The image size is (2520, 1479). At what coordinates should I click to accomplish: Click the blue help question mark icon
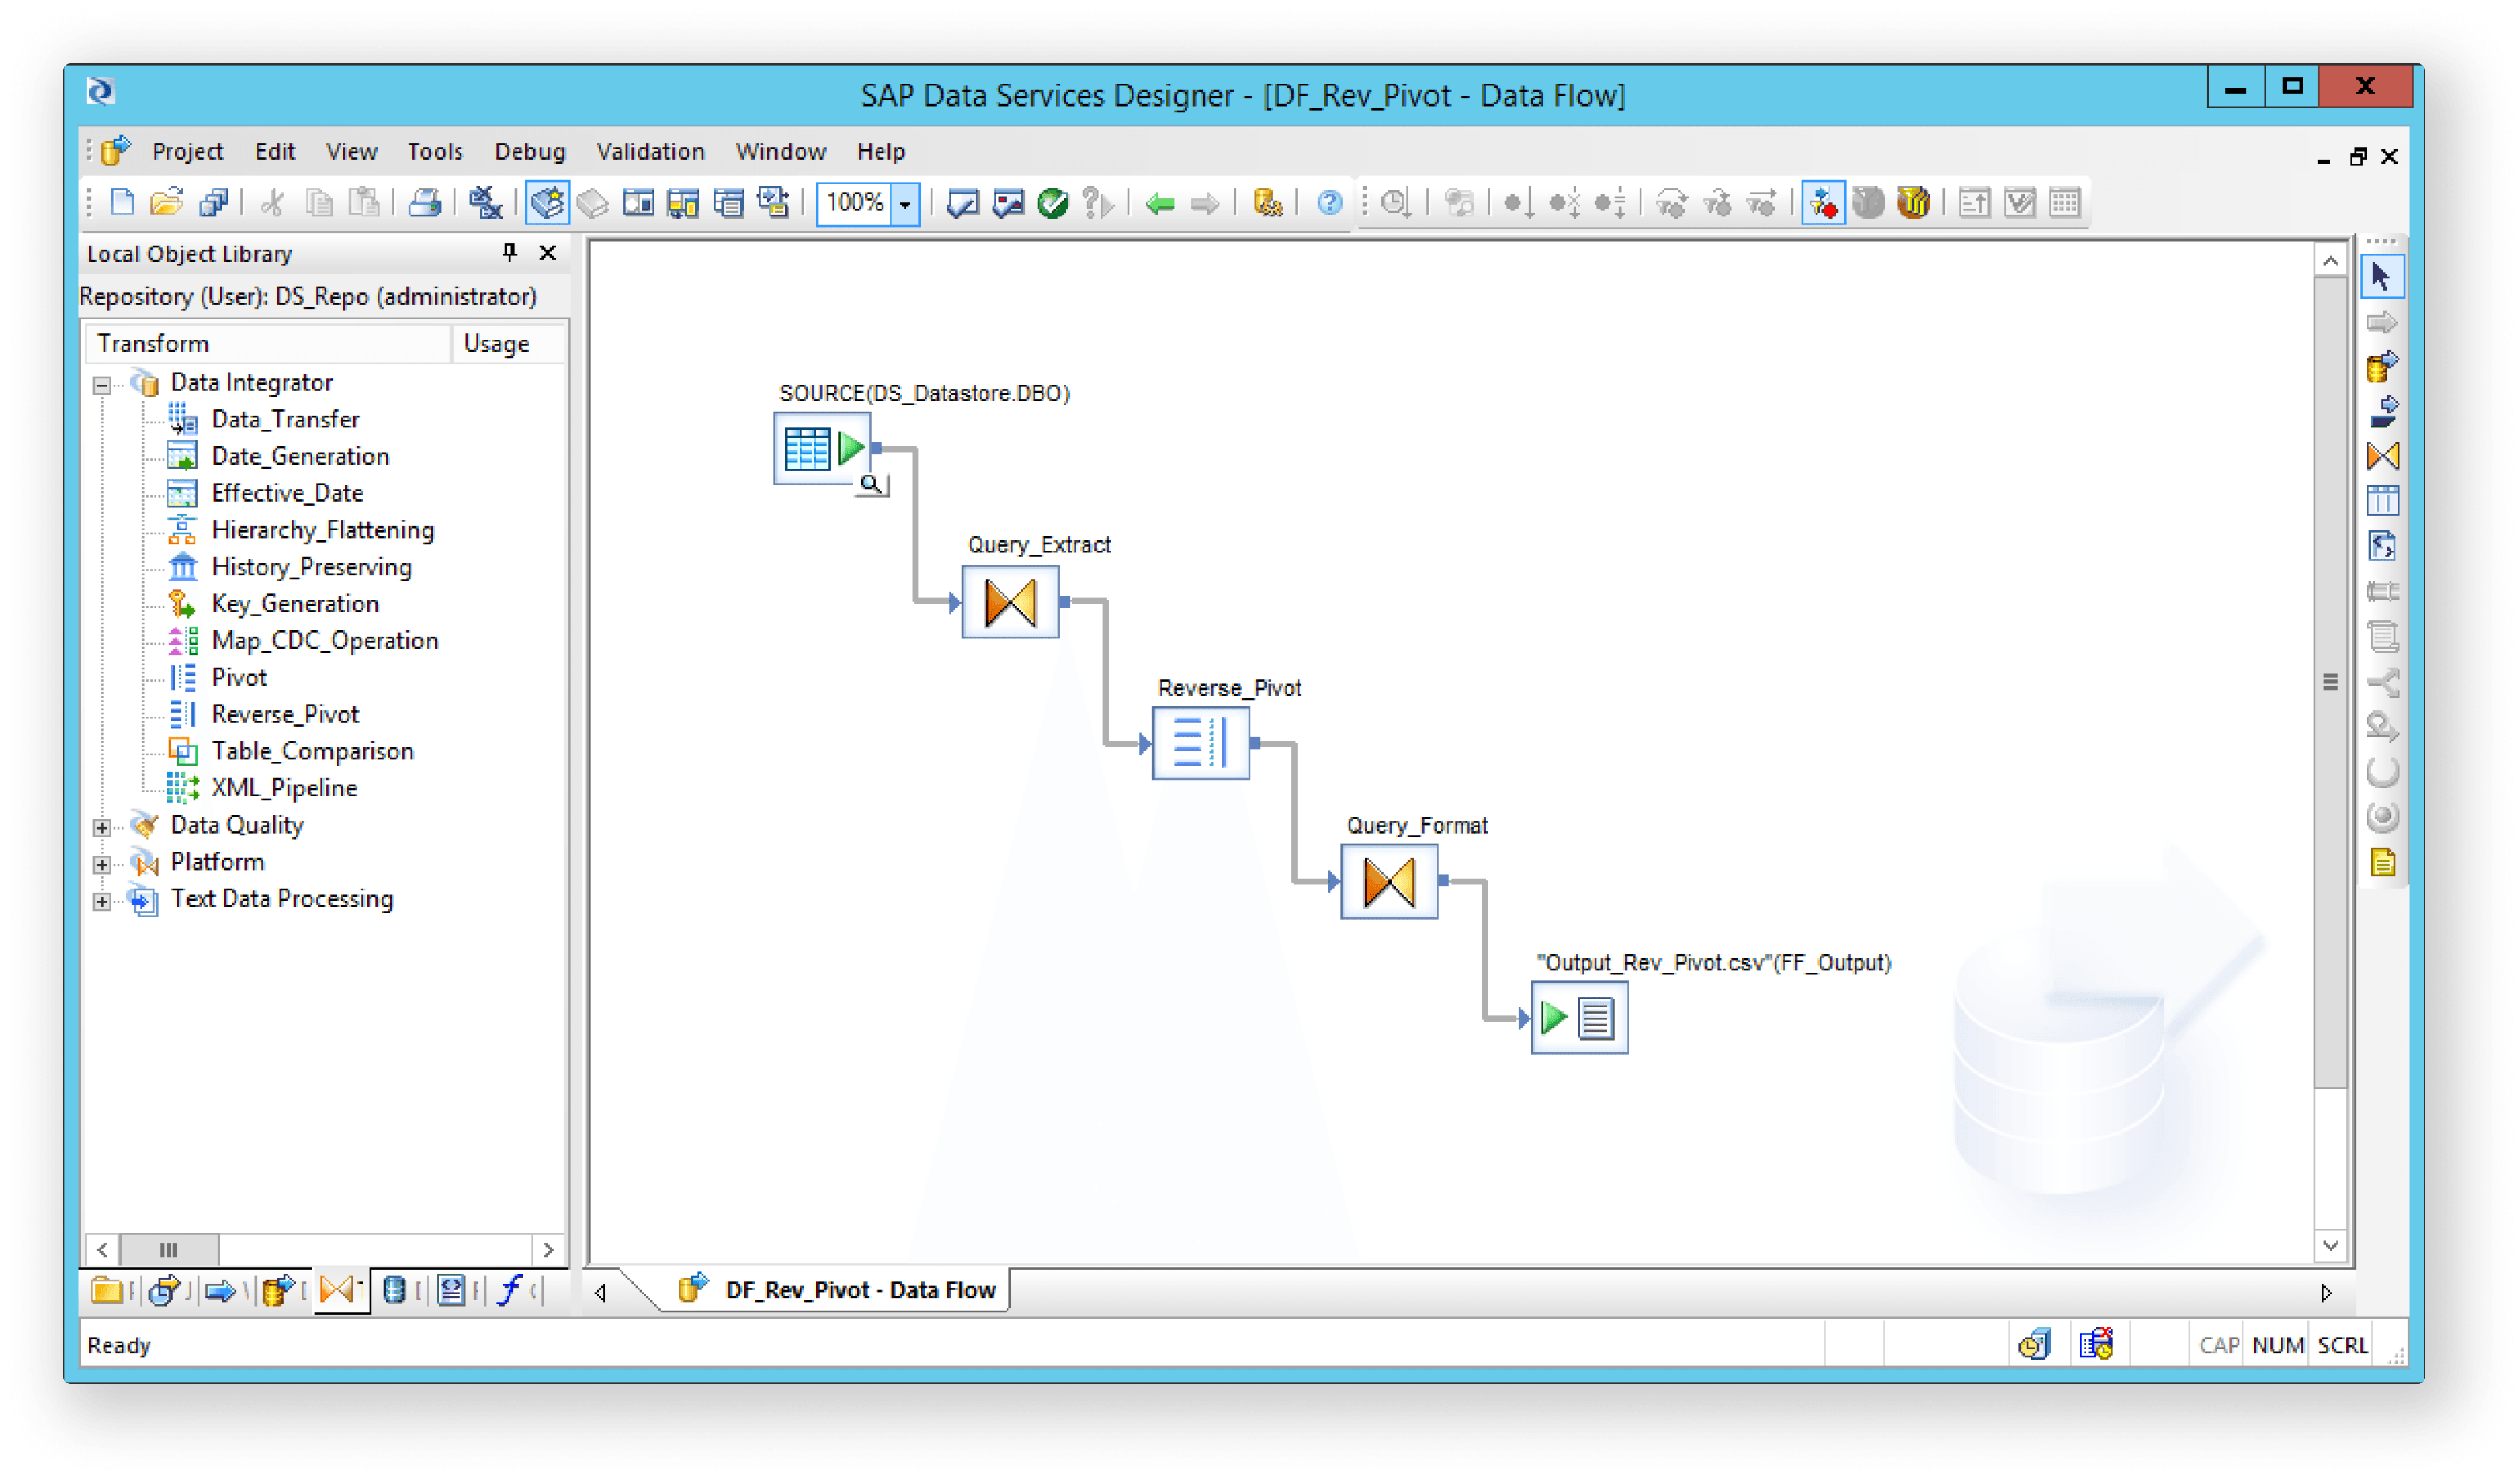point(1329,203)
